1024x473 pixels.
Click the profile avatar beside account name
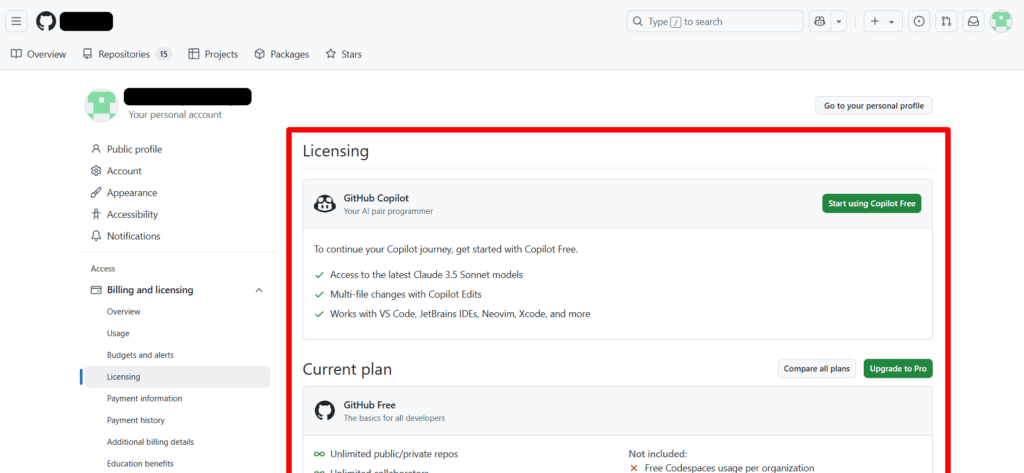pos(101,105)
